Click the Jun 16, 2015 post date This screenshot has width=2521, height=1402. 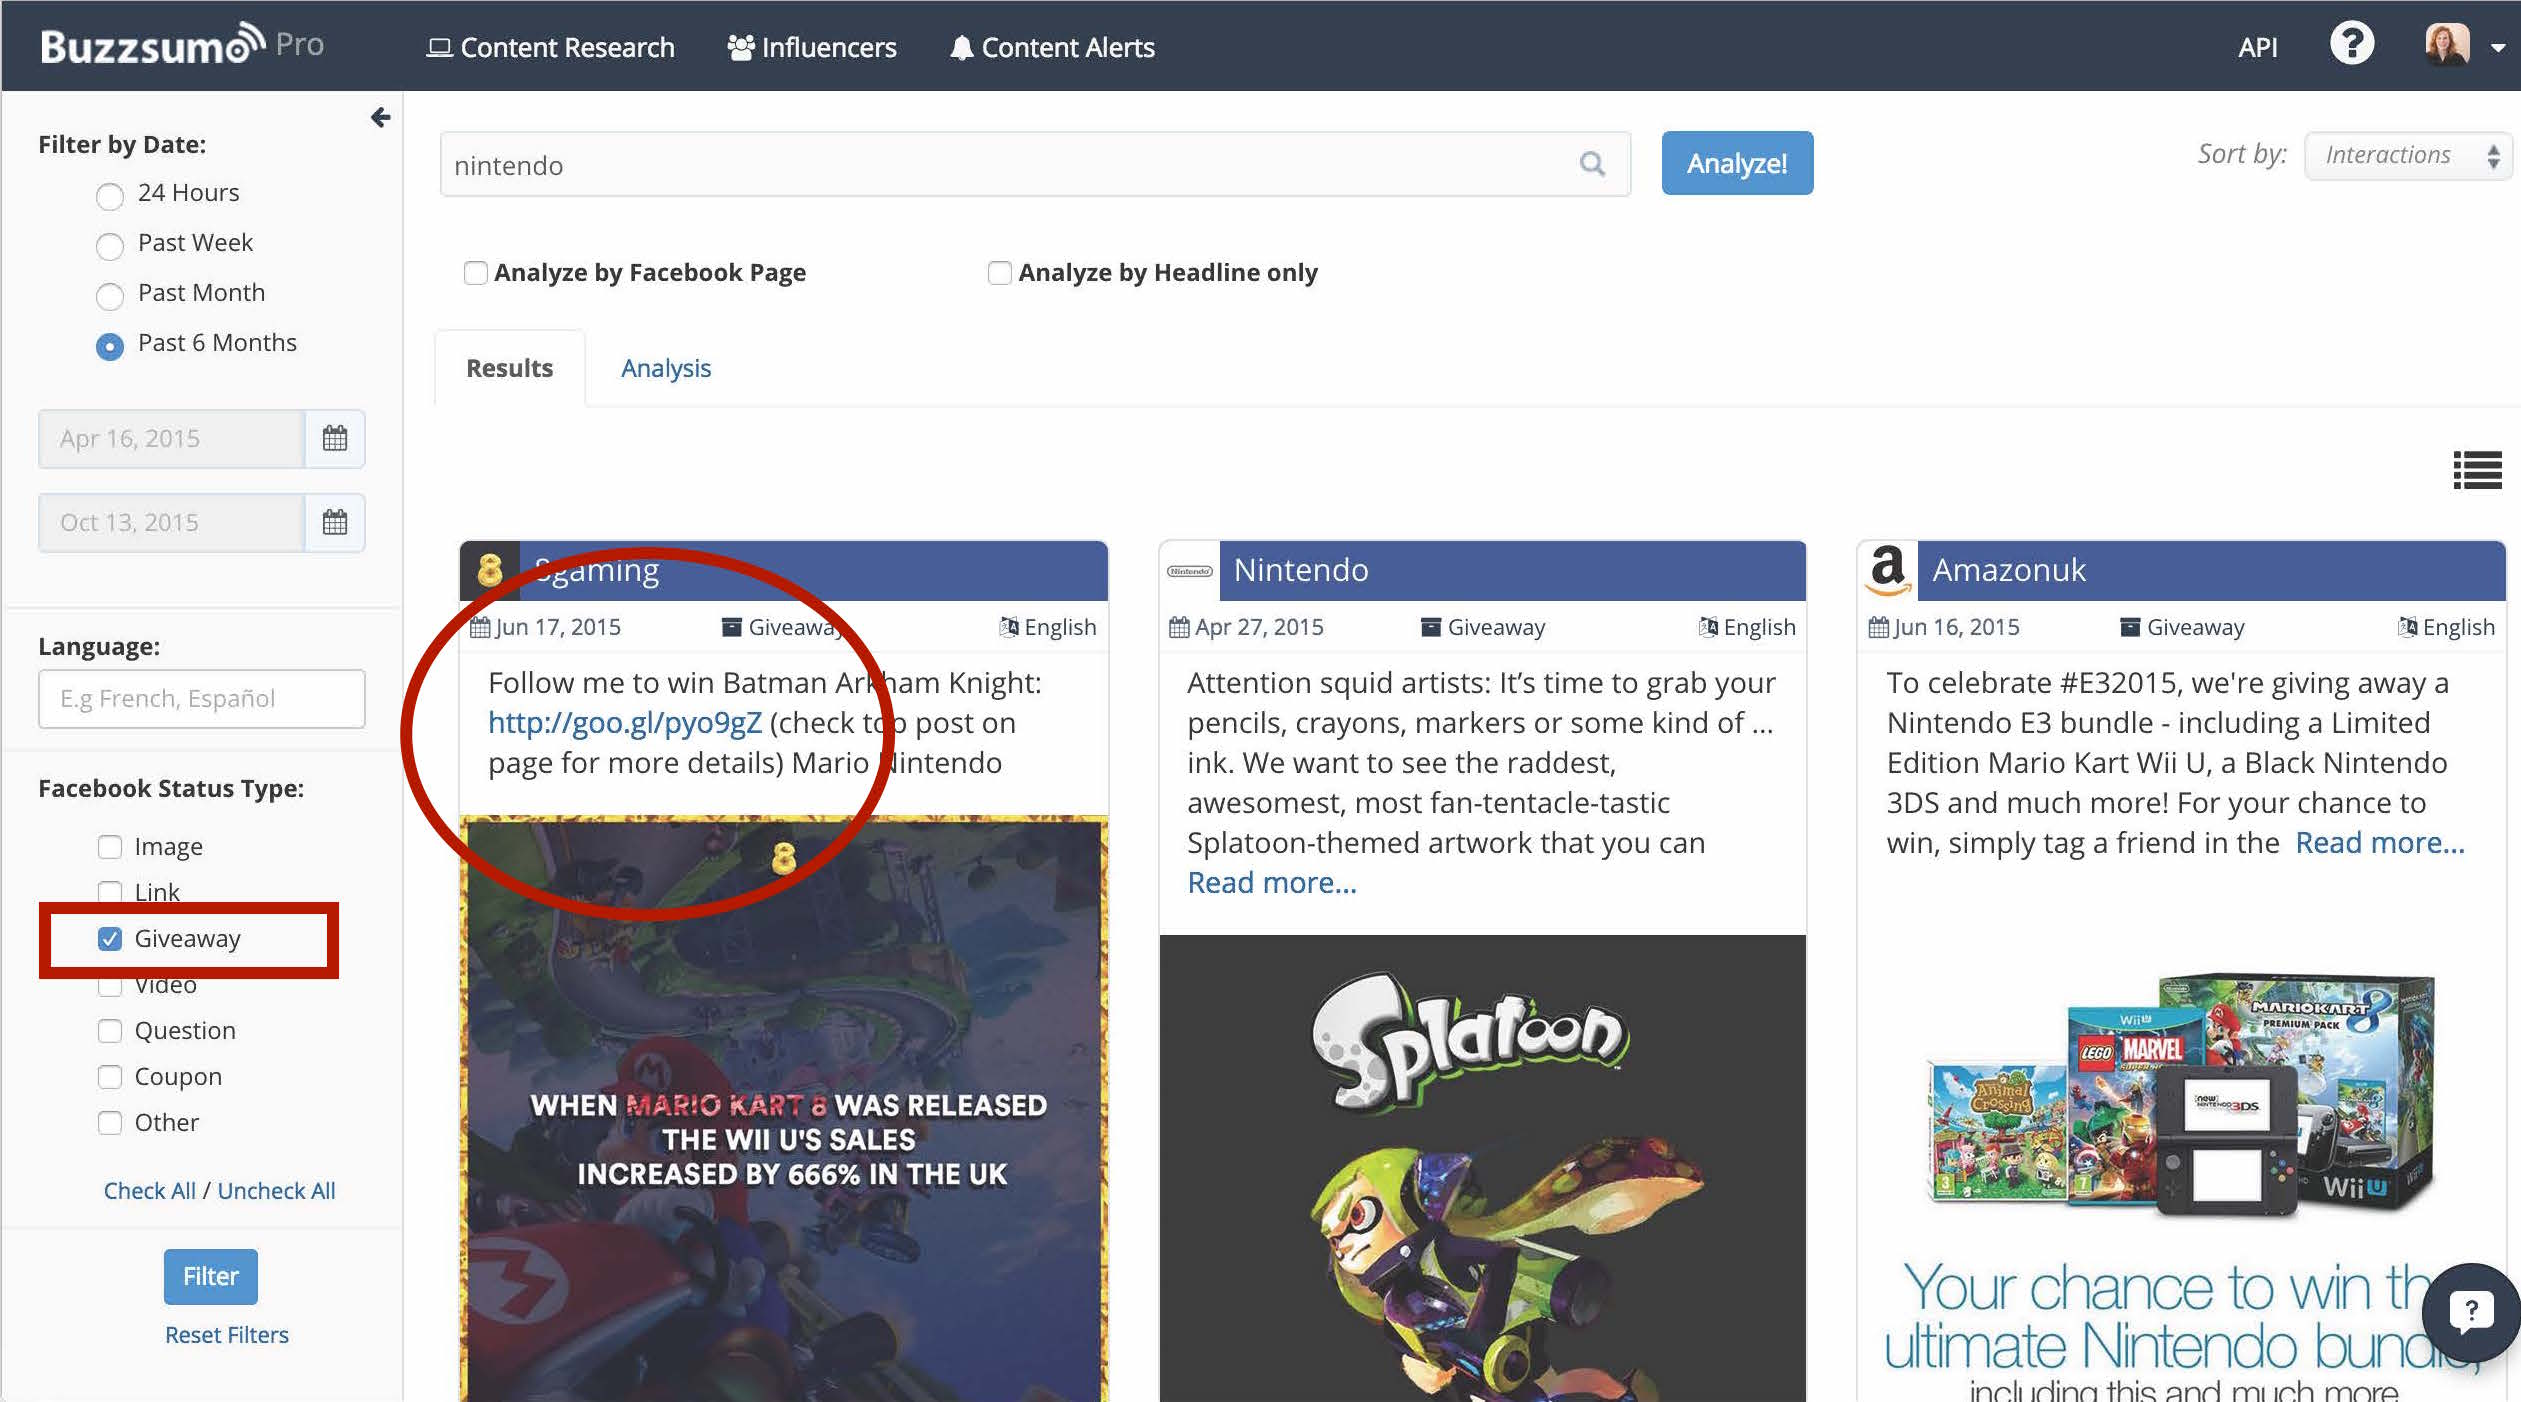(x=1956, y=627)
